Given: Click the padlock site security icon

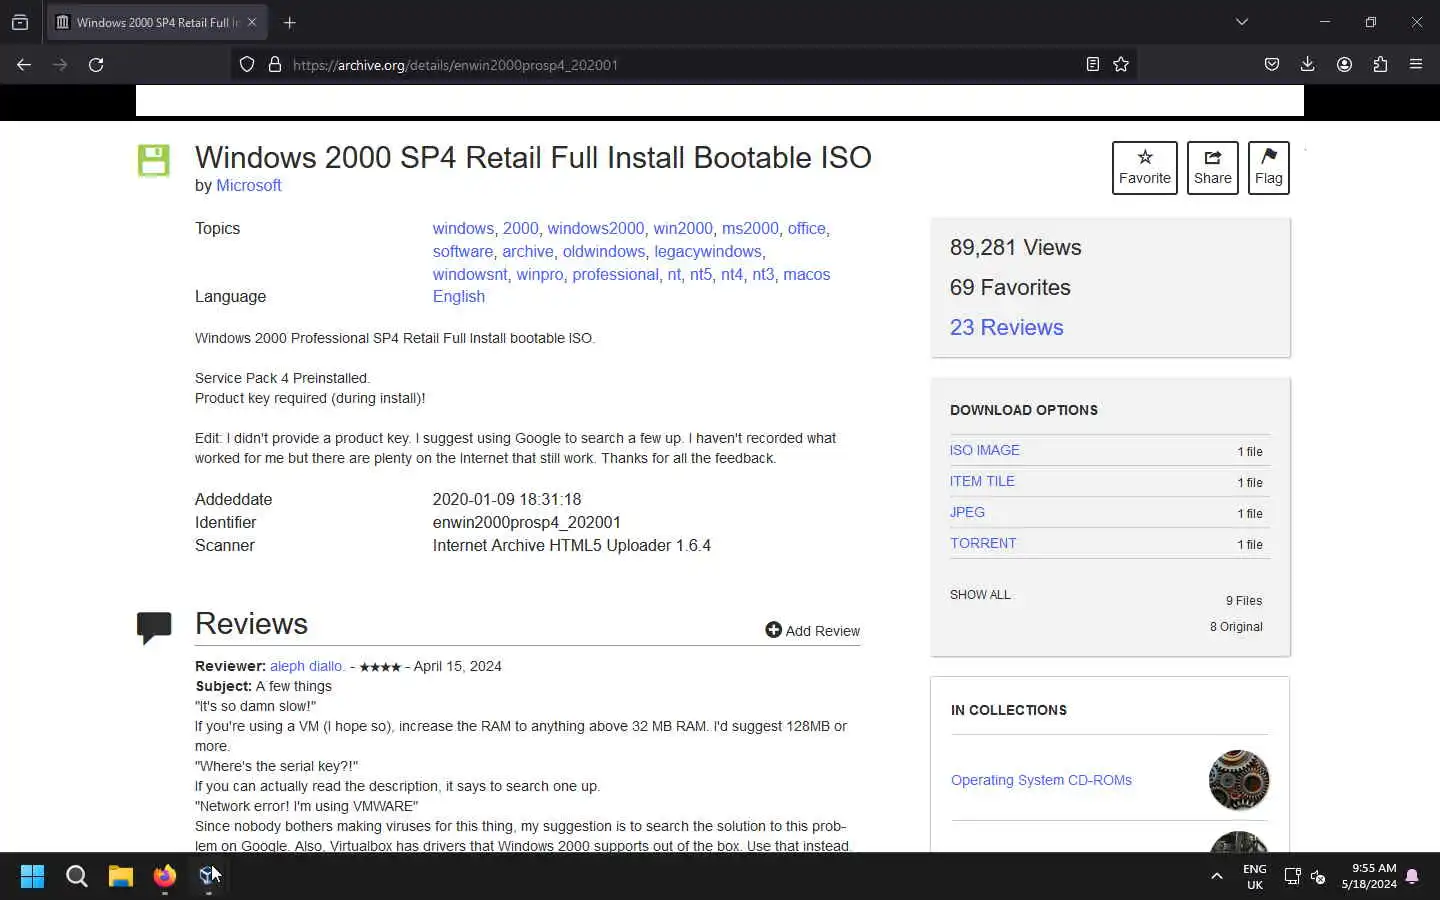Looking at the screenshot, I should [x=275, y=64].
